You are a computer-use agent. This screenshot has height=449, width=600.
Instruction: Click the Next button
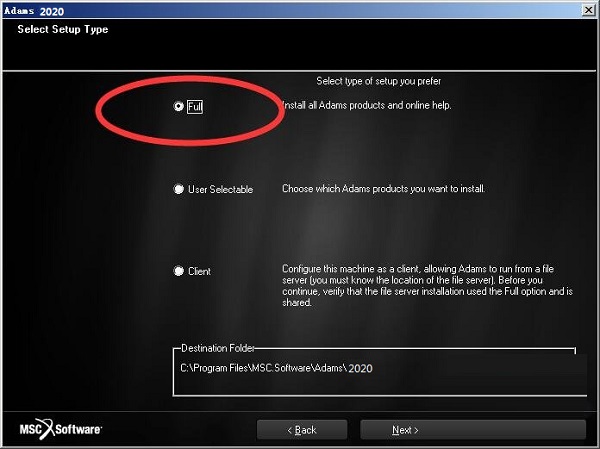click(x=473, y=430)
